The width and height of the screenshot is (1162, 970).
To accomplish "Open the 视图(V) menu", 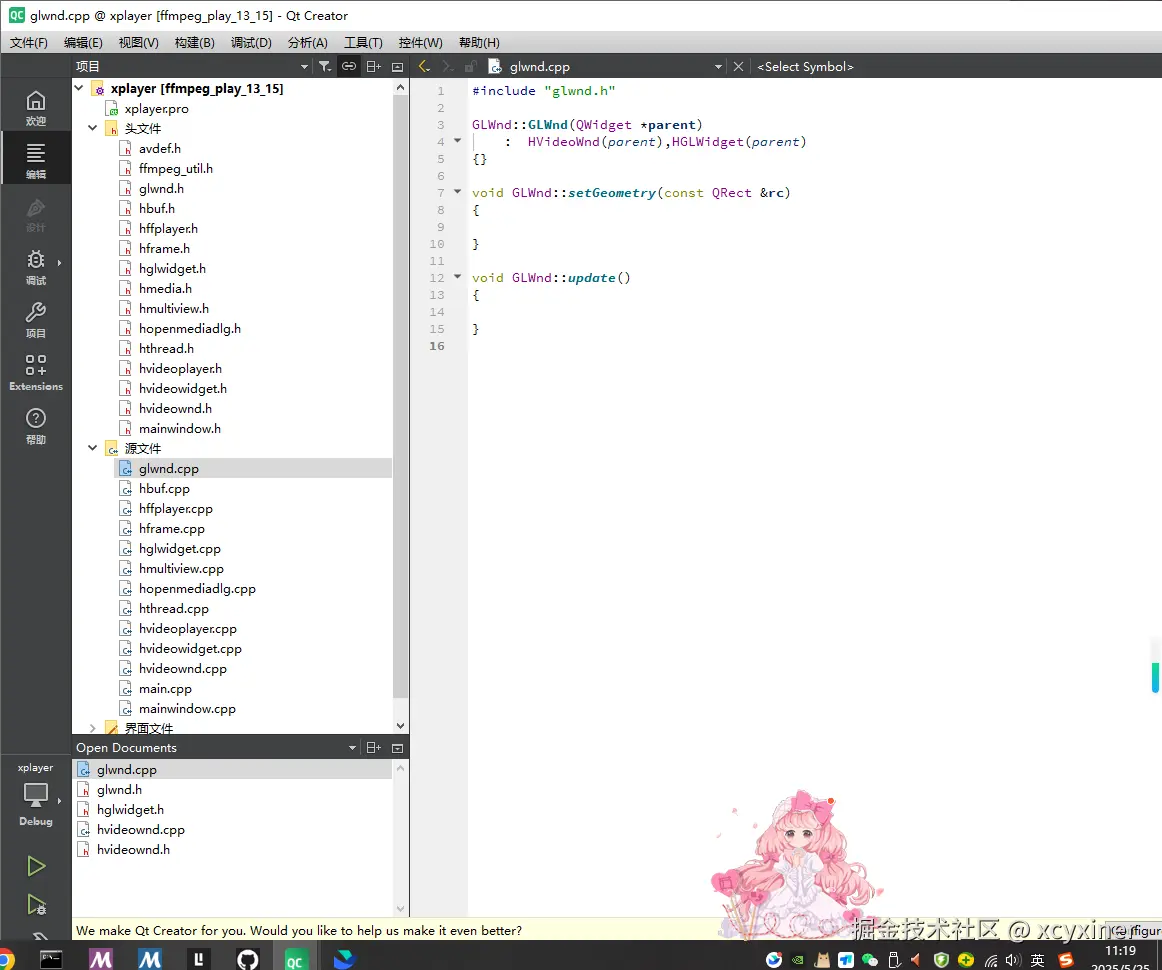I will tap(139, 42).
